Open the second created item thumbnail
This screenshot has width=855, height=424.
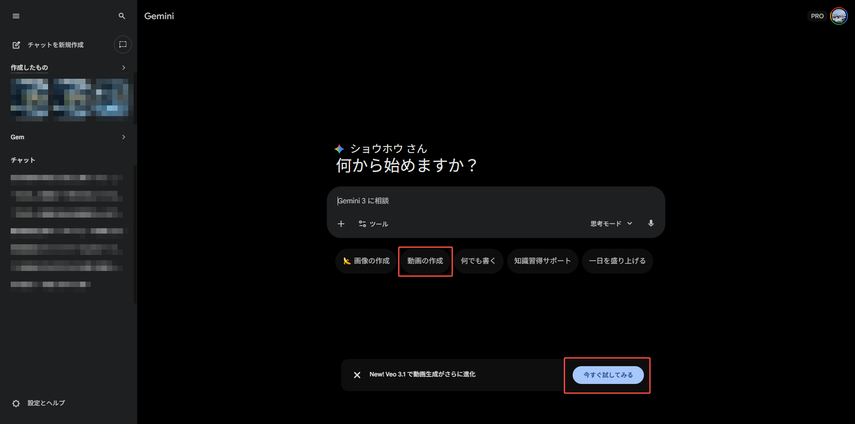(x=72, y=99)
